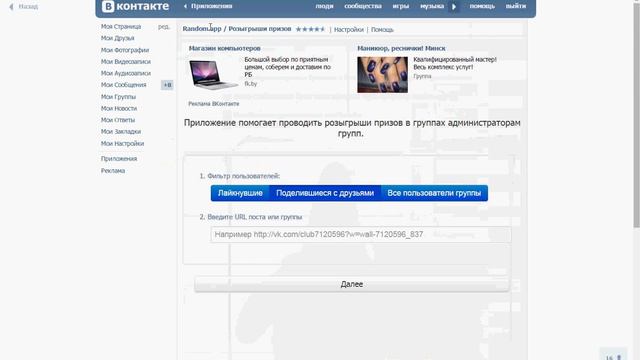This screenshot has height=360, width=640.
Task: Open Маникюр, реснички! Минск ad title
Action: (x=401, y=48)
